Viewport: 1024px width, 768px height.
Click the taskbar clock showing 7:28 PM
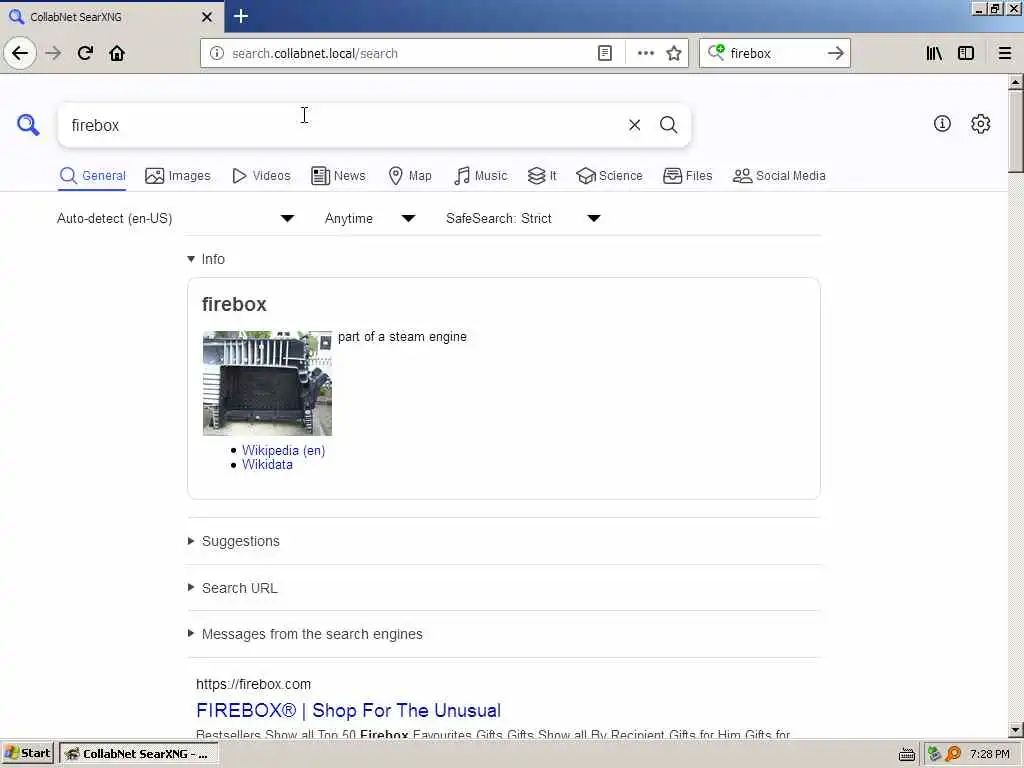[989, 754]
